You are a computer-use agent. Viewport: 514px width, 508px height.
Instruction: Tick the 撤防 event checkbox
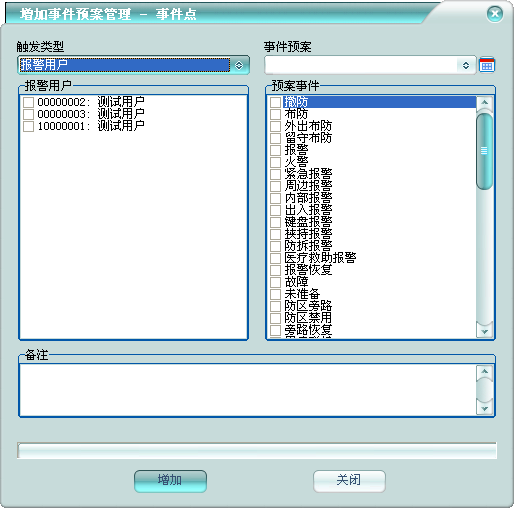point(275,102)
